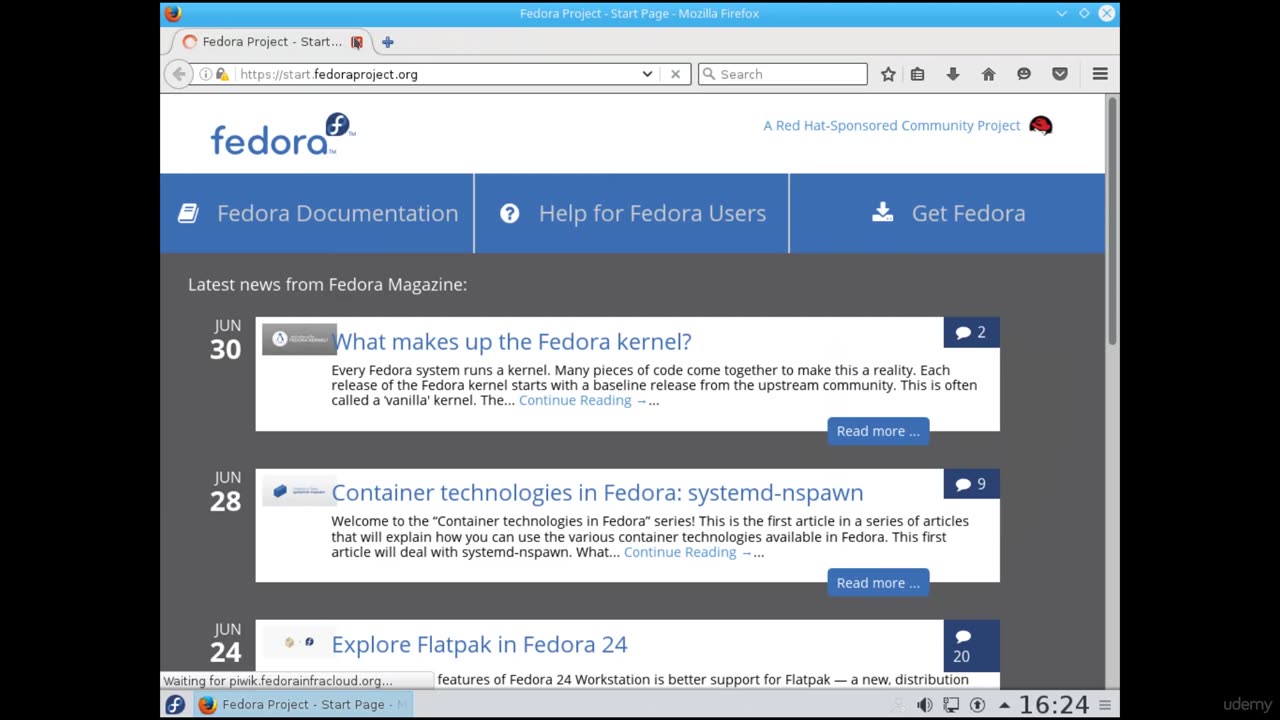Open site information icon in address bar
Screen dimensions: 1280x720
[205, 74]
